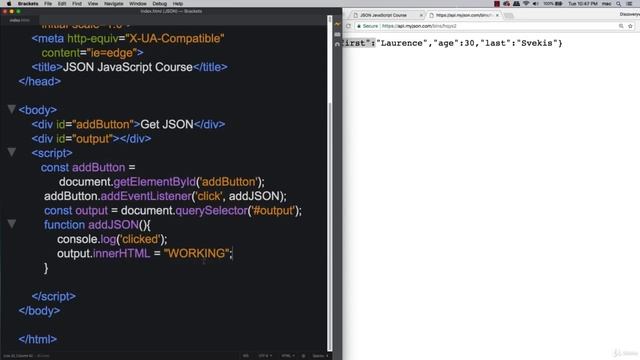This screenshot has height=360, width=640.
Task: Click the Chrome profile name at top right
Action: [629, 15]
